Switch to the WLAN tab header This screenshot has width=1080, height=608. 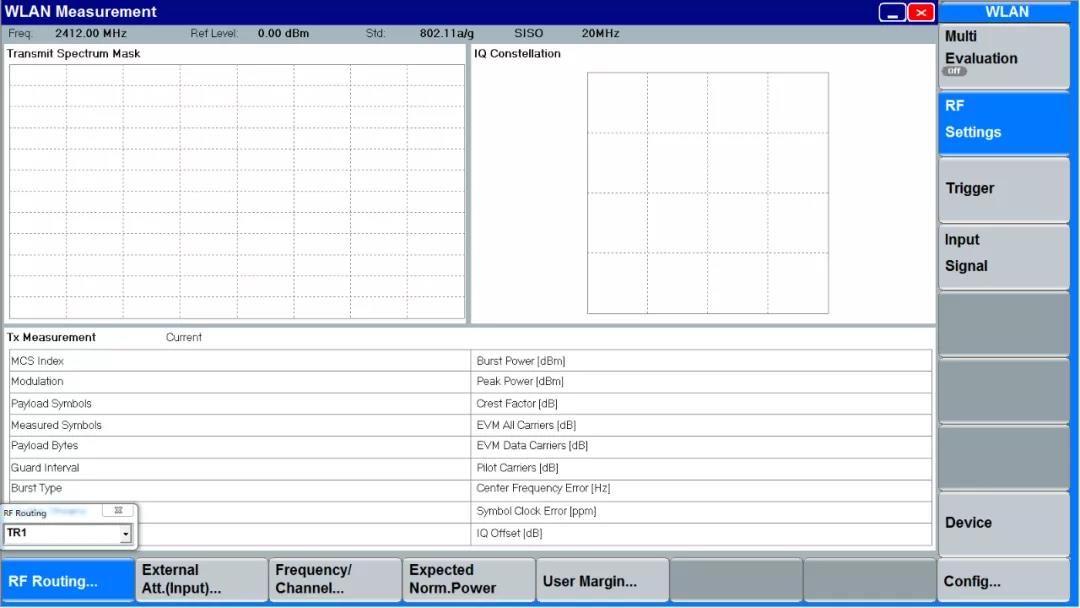tap(1007, 12)
